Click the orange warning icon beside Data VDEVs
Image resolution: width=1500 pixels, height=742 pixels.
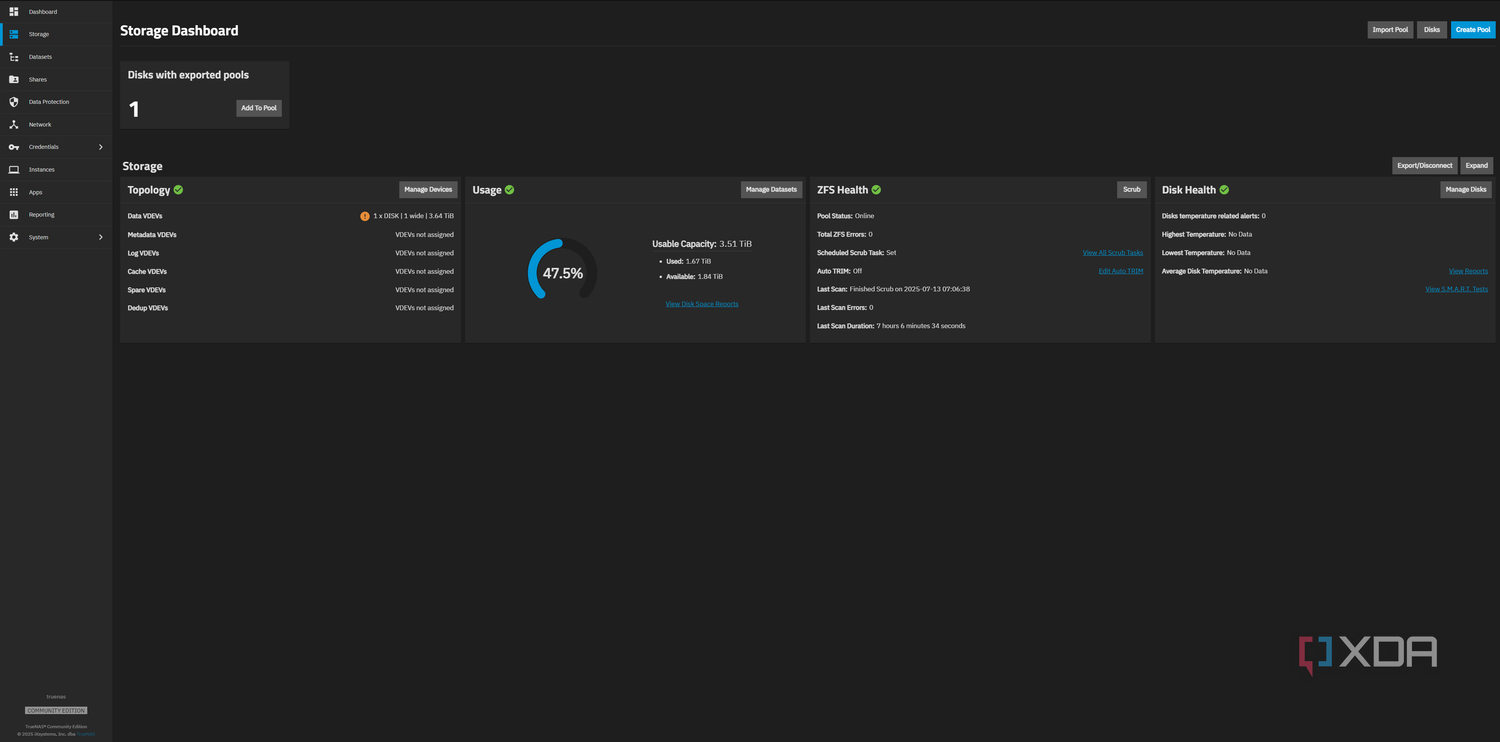tap(365, 216)
